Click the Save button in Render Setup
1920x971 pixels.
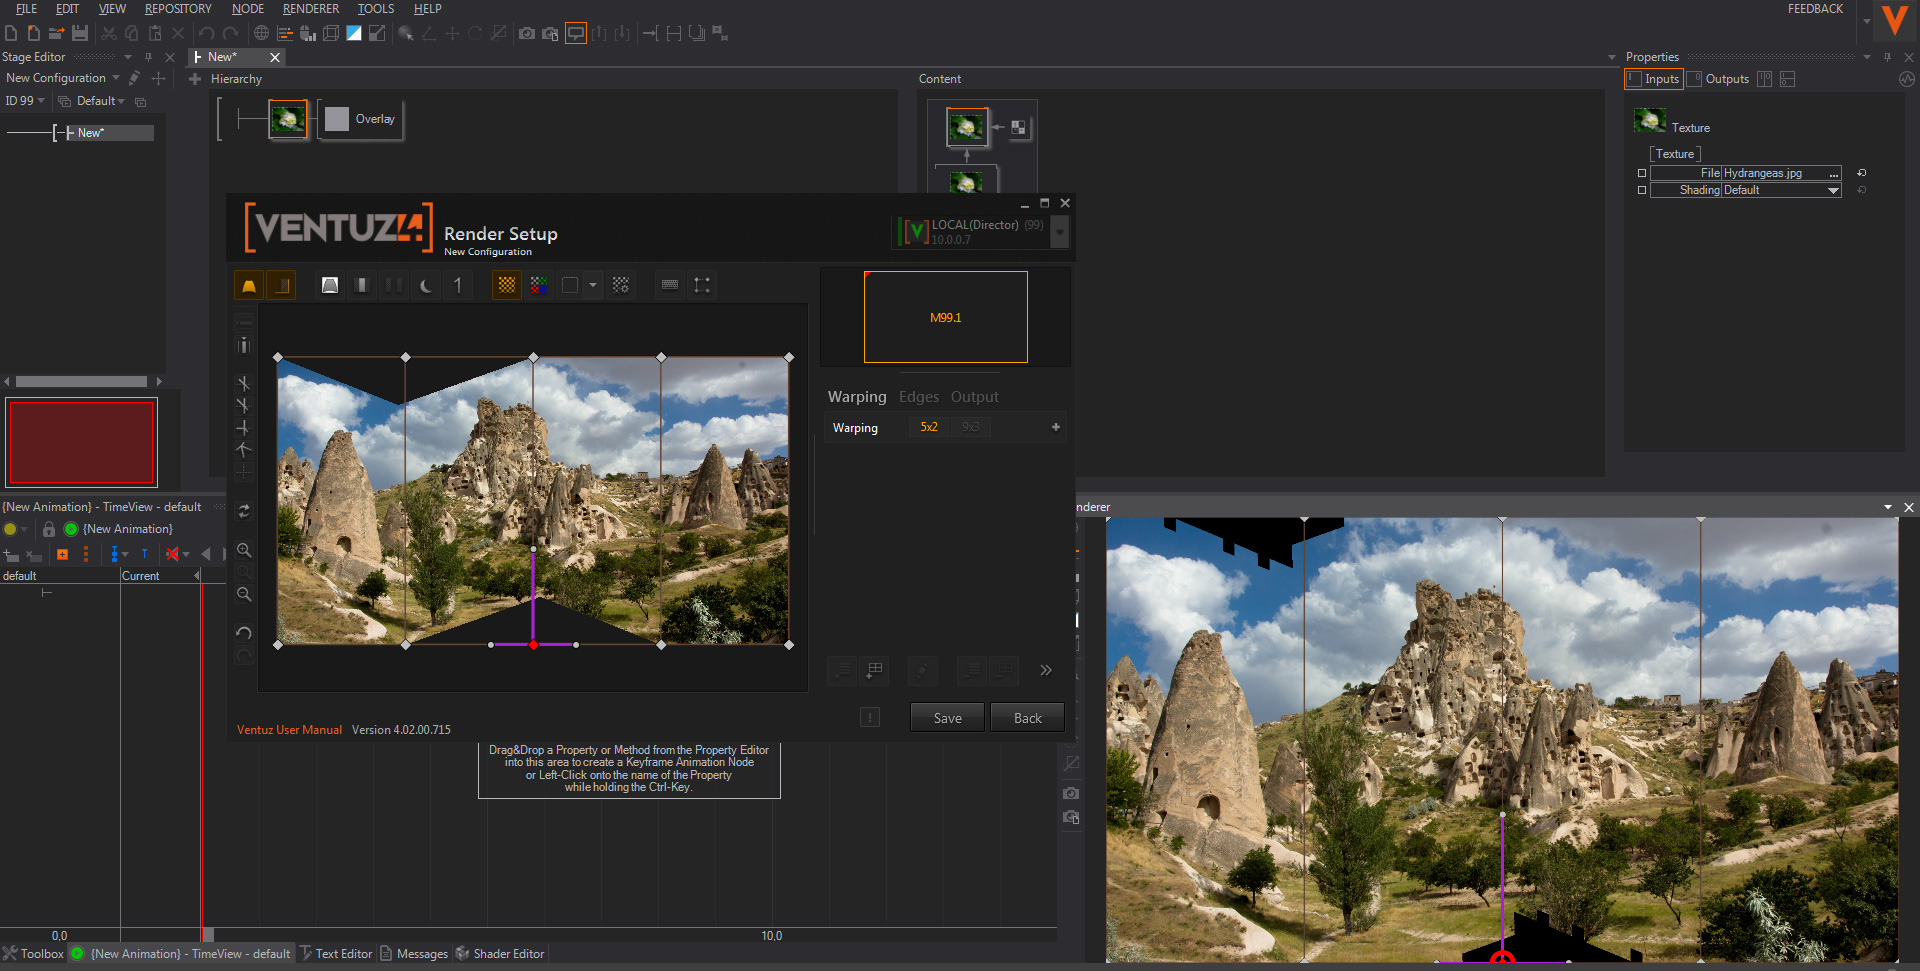click(947, 718)
